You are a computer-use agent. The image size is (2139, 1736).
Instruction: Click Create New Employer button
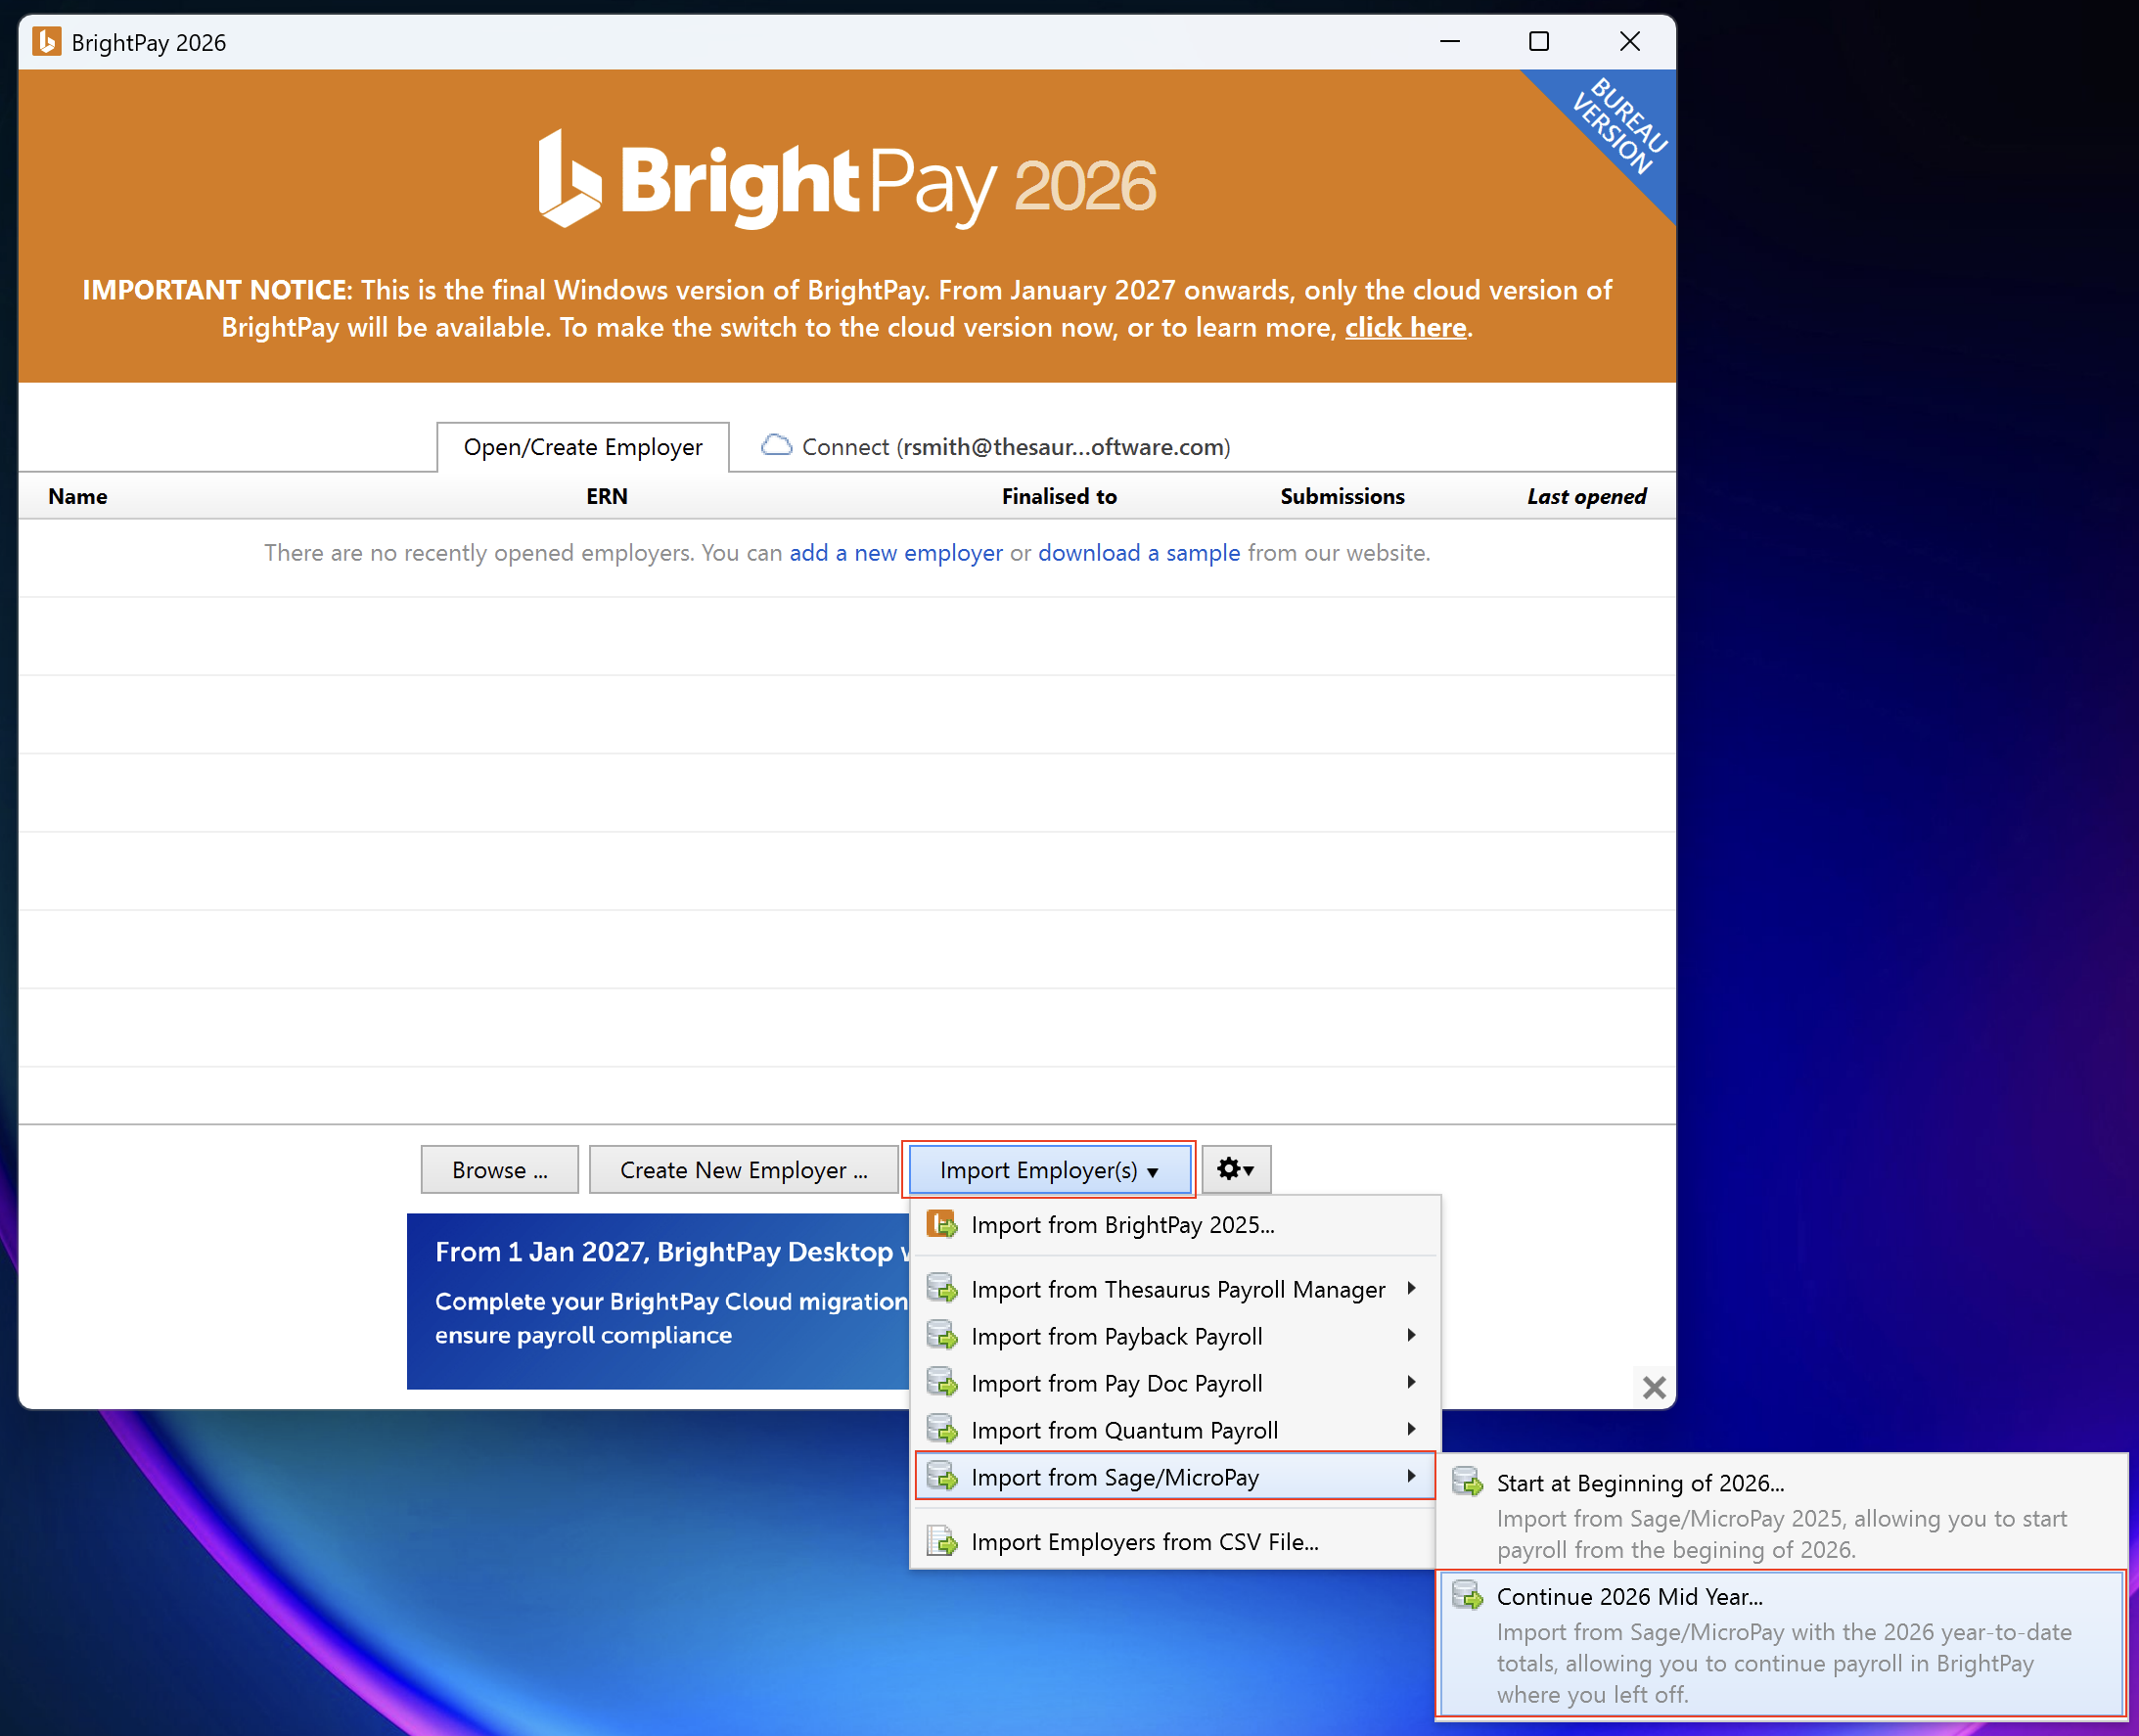pyautogui.click(x=743, y=1169)
